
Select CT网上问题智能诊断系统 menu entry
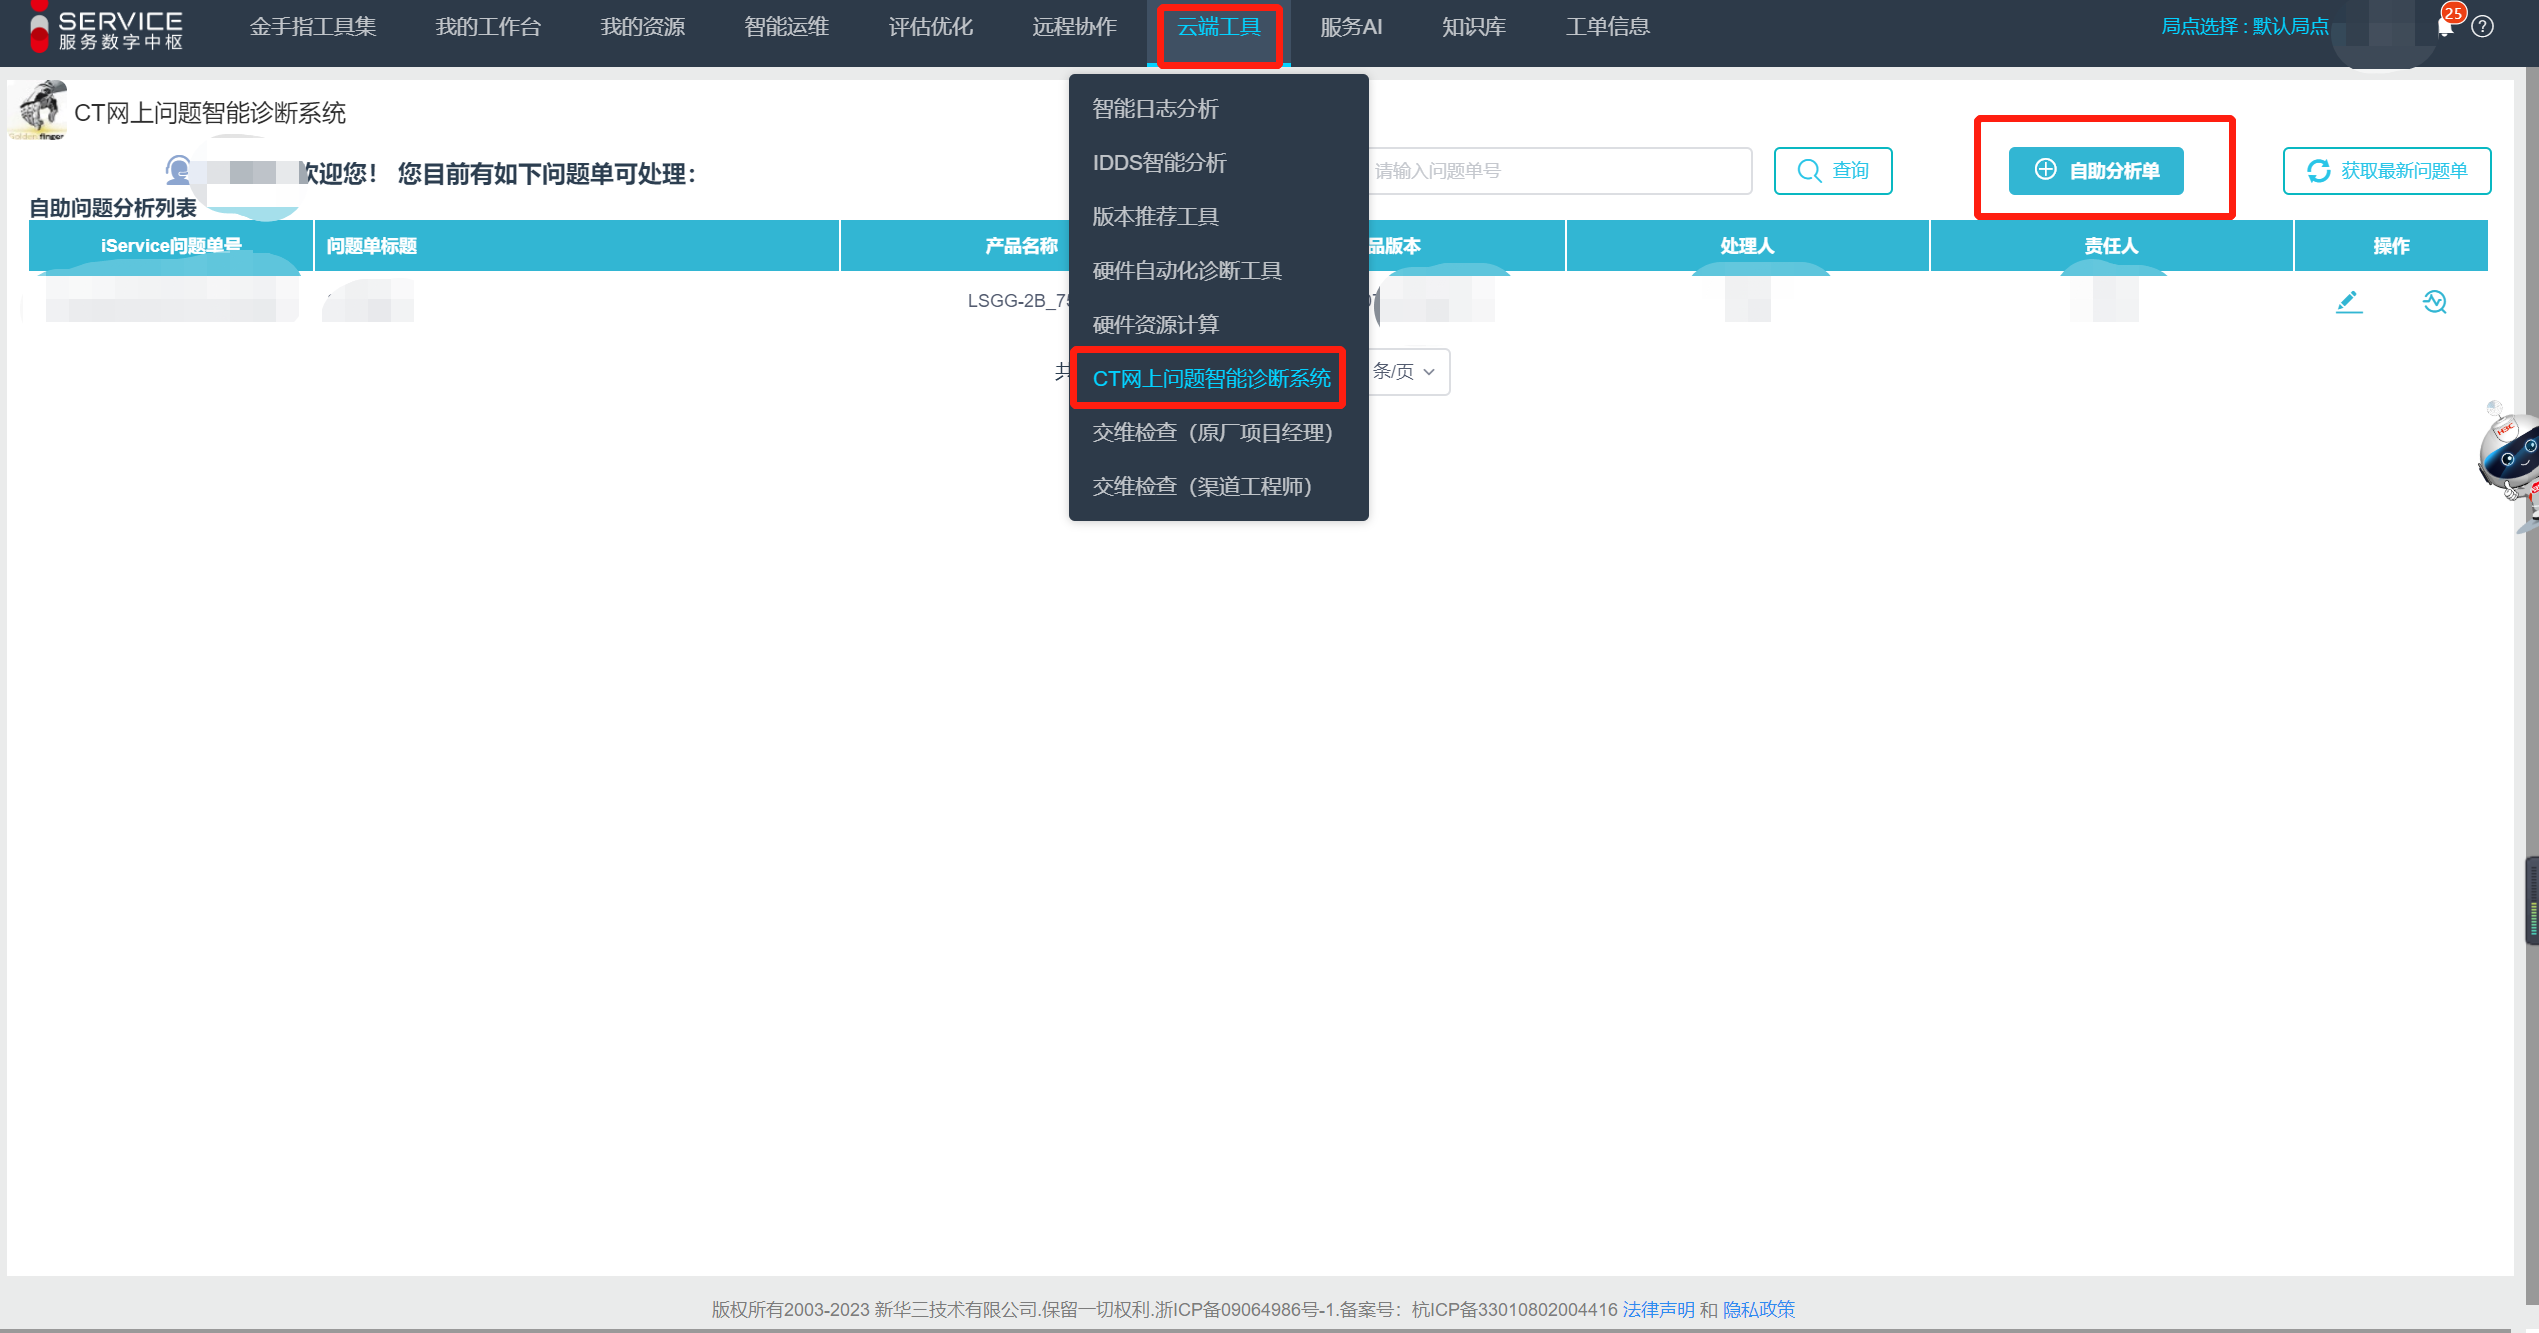pos(1211,379)
